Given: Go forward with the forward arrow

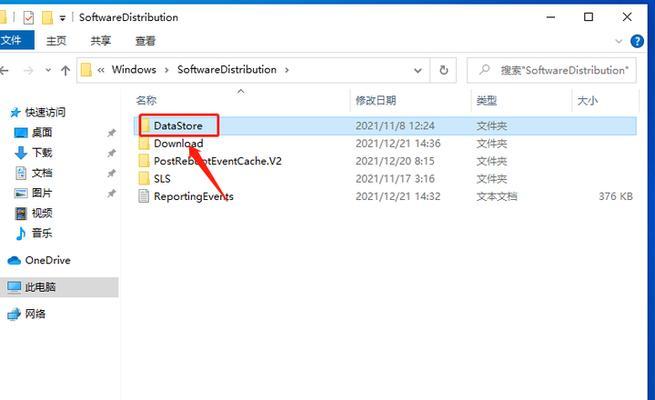Looking at the screenshot, I should pyautogui.click(x=28, y=70).
